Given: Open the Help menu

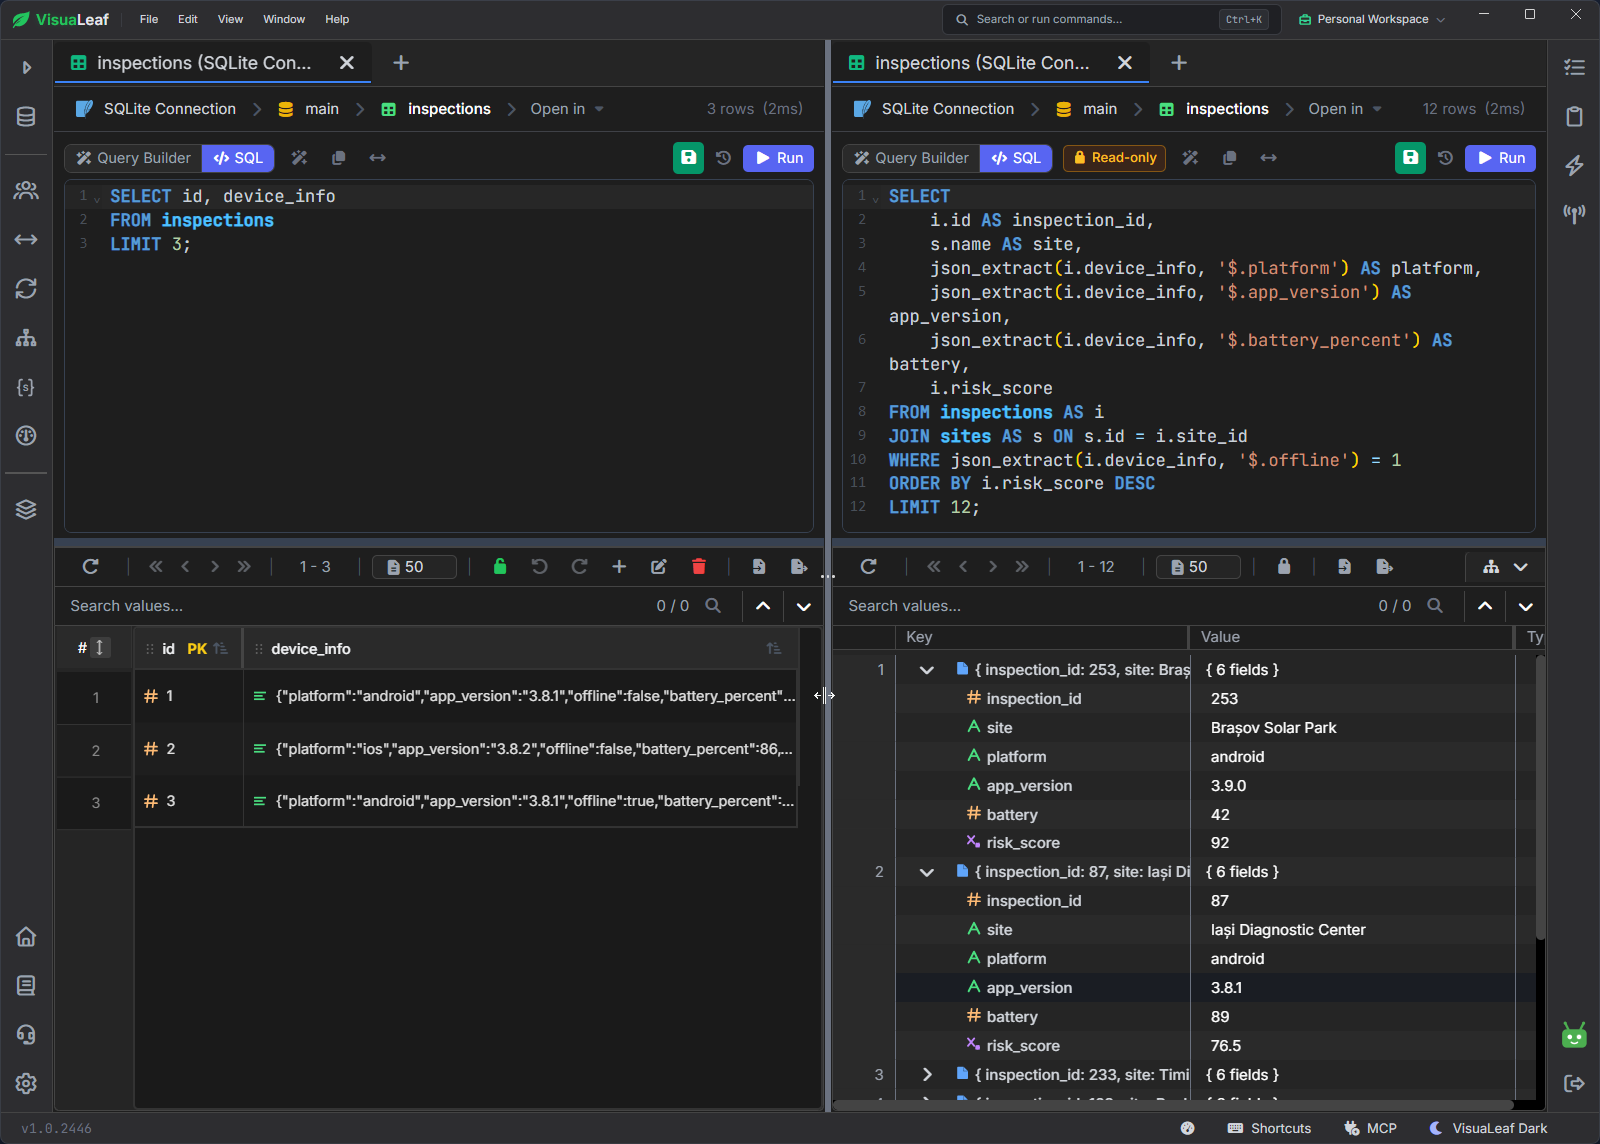Looking at the screenshot, I should pyautogui.click(x=337, y=19).
